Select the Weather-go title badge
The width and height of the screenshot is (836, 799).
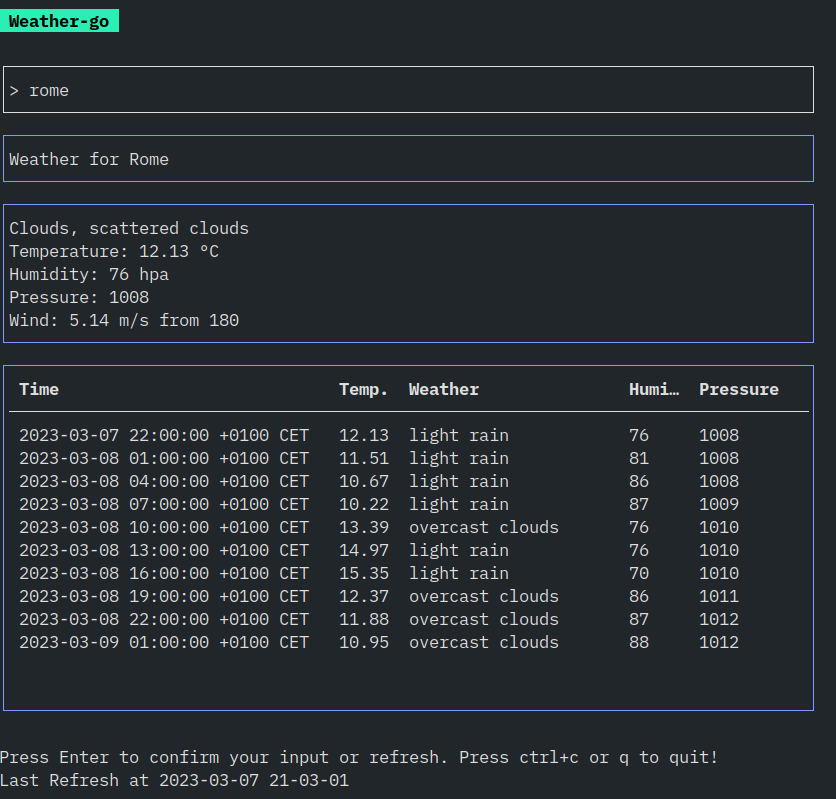(59, 21)
